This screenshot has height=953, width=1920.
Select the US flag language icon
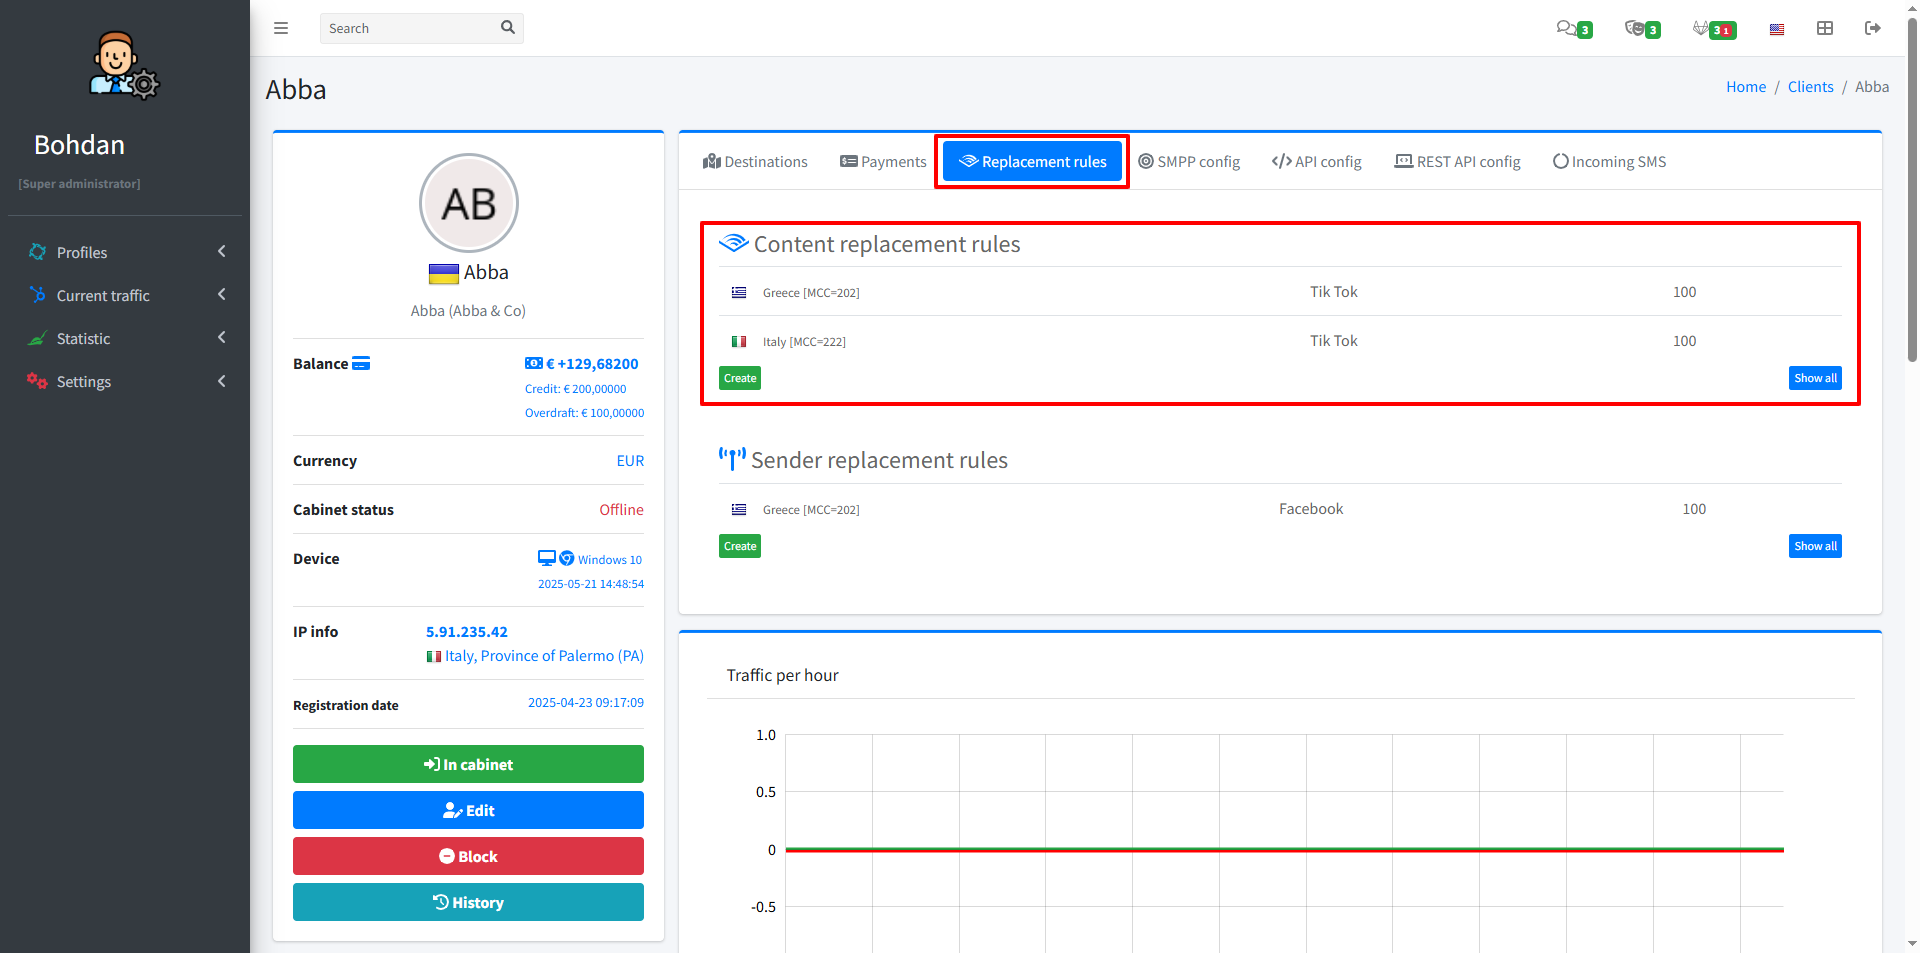click(1776, 29)
